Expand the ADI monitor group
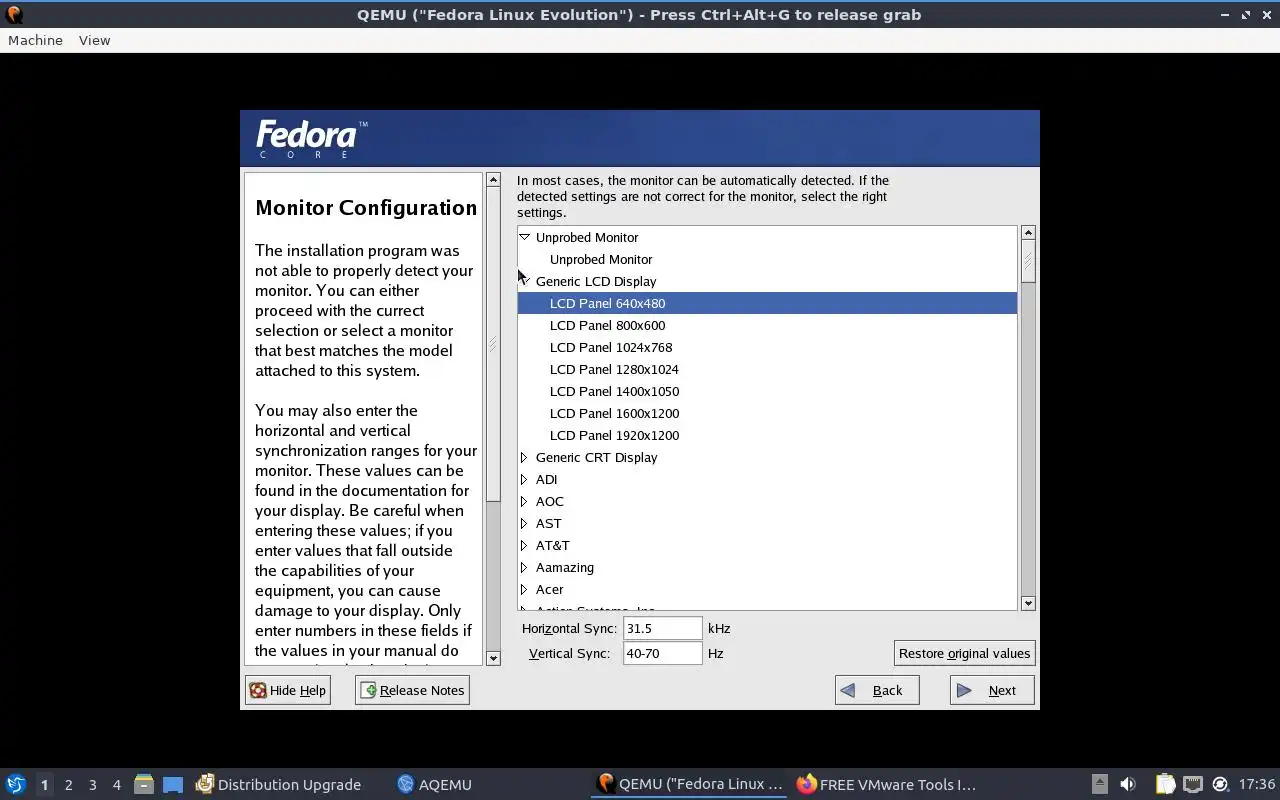 (x=524, y=479)
